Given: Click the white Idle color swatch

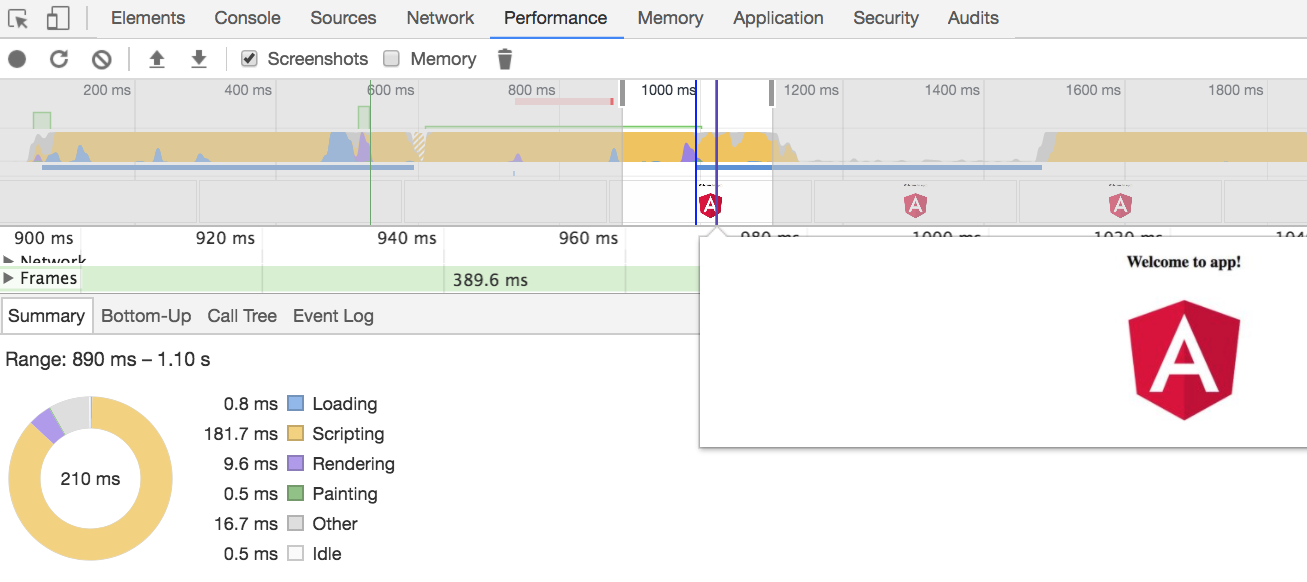Looking at the screenshot, I should (295, 554).
